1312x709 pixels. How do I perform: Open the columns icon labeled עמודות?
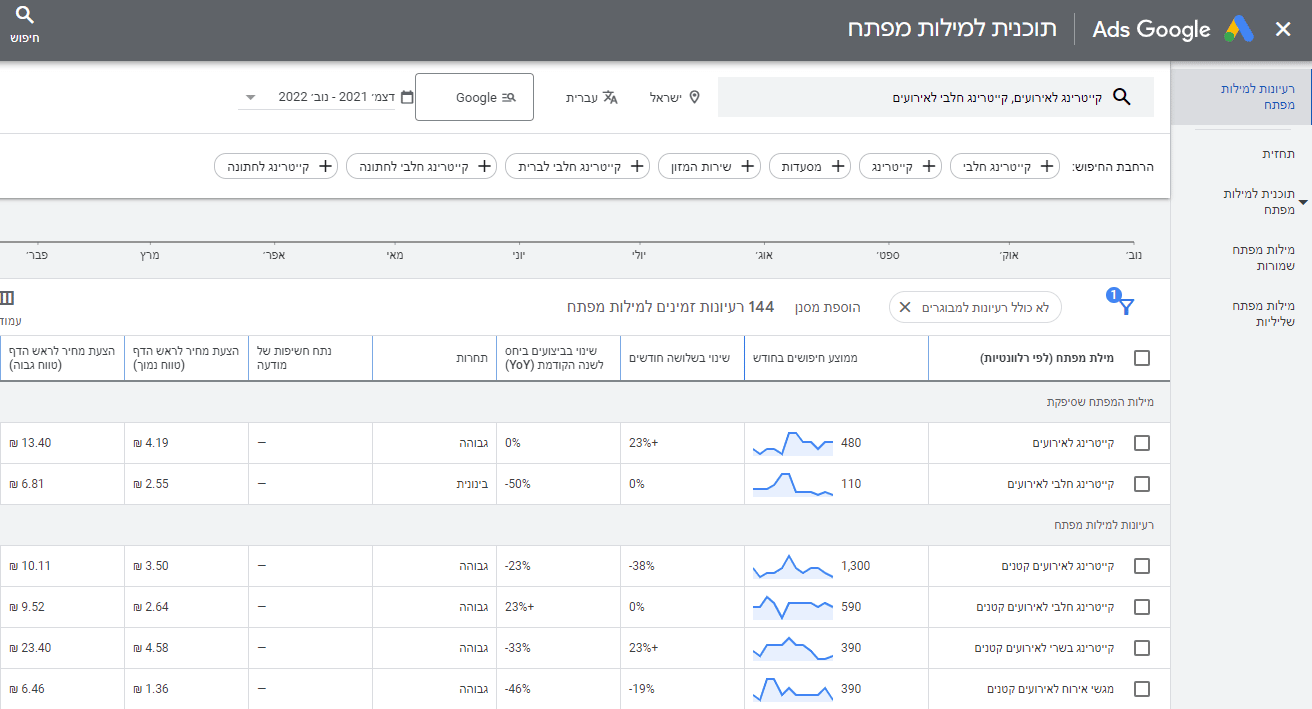click(x=8, y=298)
